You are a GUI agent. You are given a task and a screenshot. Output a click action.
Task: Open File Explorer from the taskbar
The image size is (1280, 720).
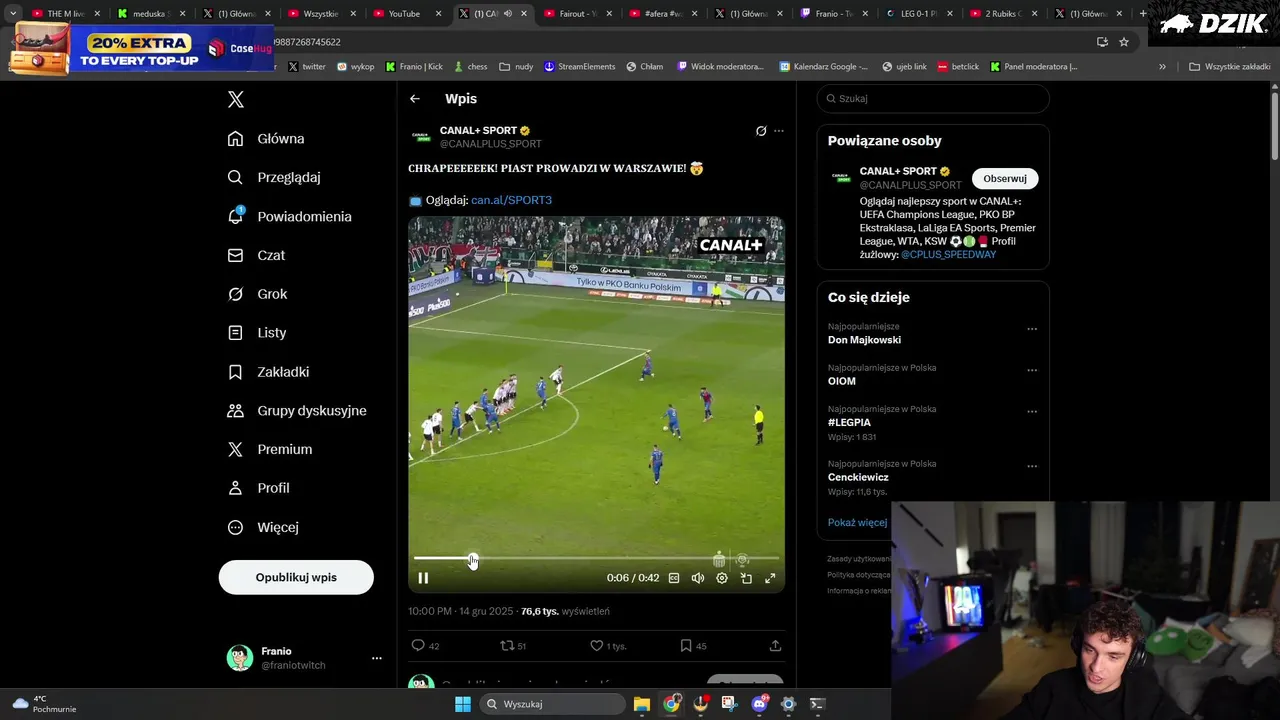[x=642, y=704]
